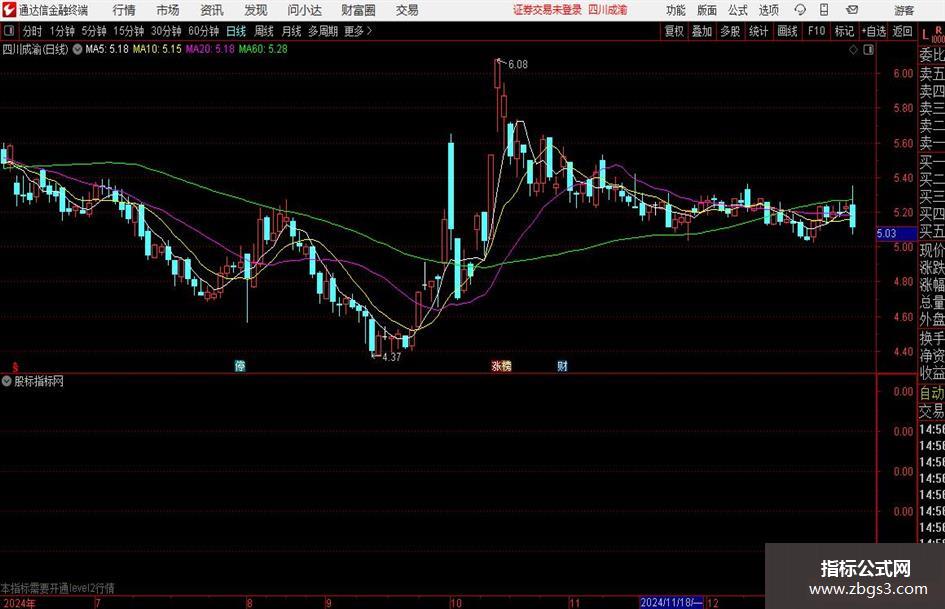Open the 功能 menu
Screen dimensions: 945x609
coord(676,10)
